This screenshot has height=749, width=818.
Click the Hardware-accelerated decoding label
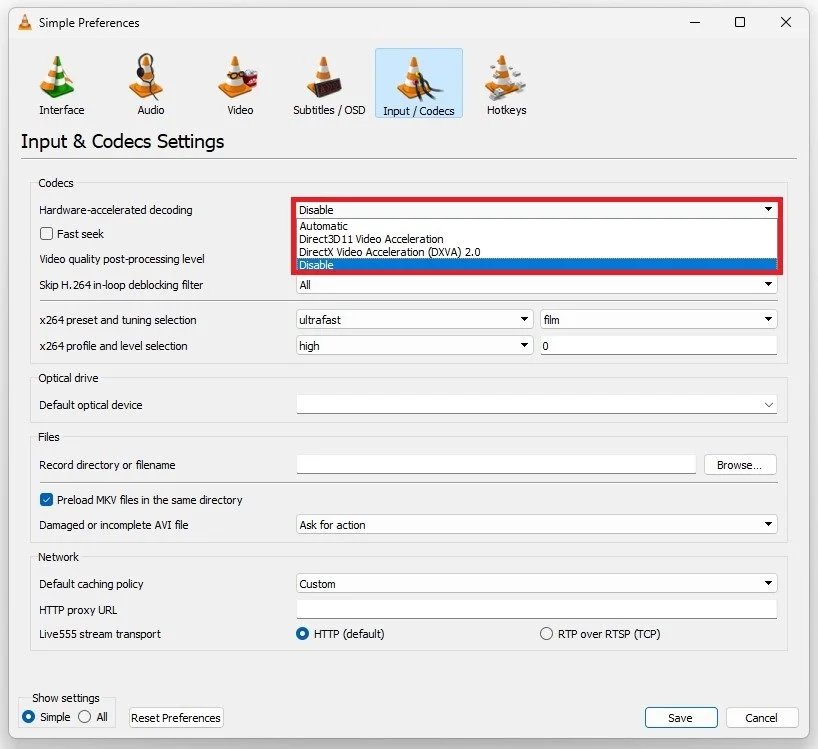[116, 210]
